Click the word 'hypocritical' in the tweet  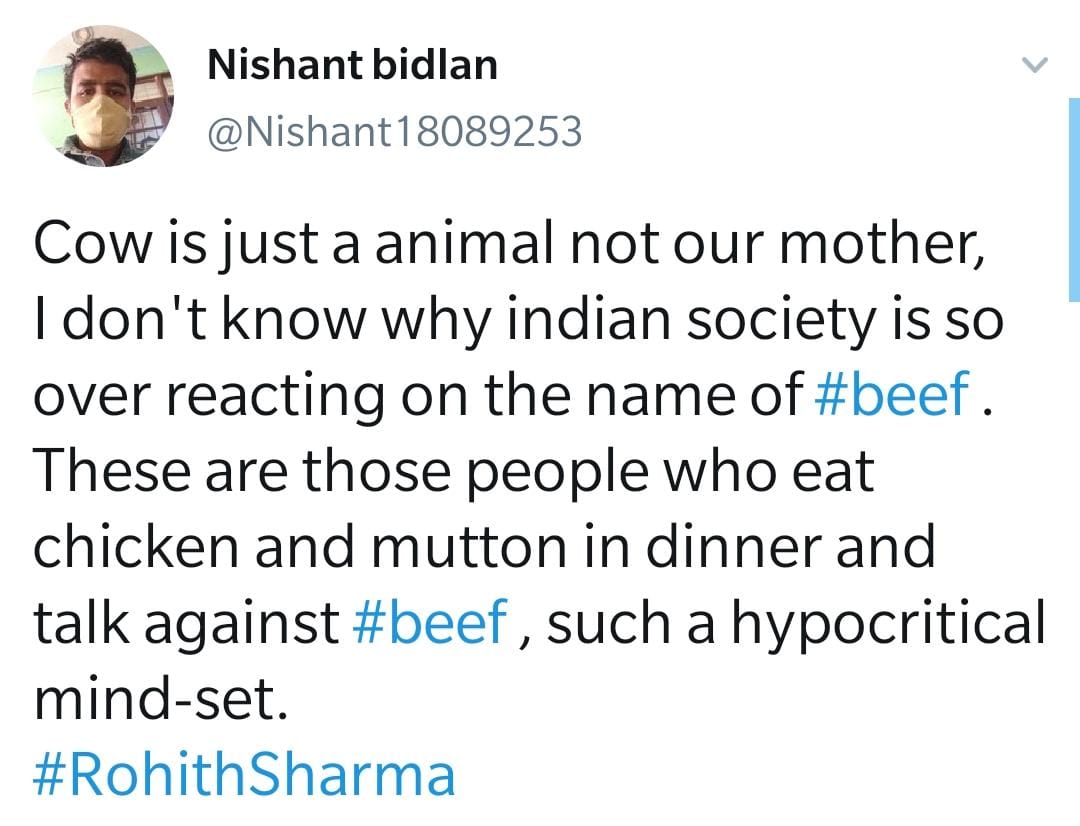889,622
